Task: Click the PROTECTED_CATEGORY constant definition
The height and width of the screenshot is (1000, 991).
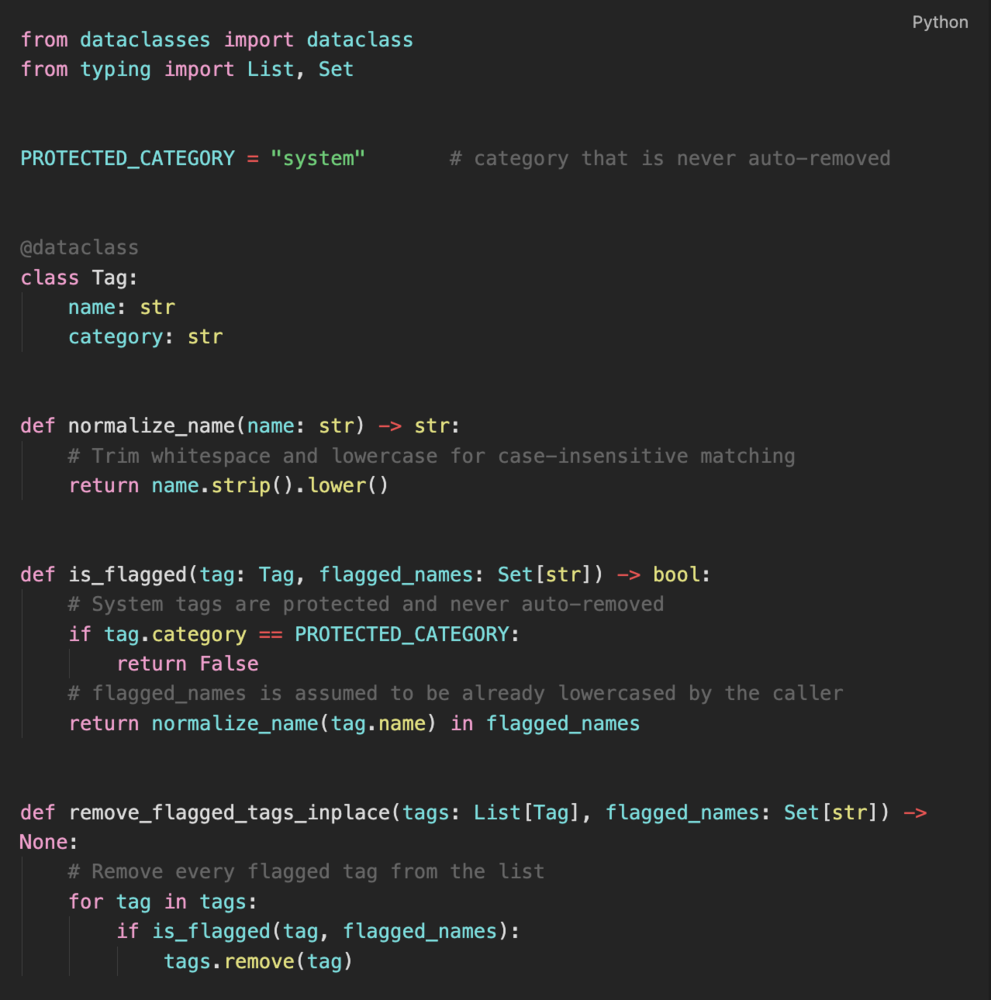Action: coord(128,158)
